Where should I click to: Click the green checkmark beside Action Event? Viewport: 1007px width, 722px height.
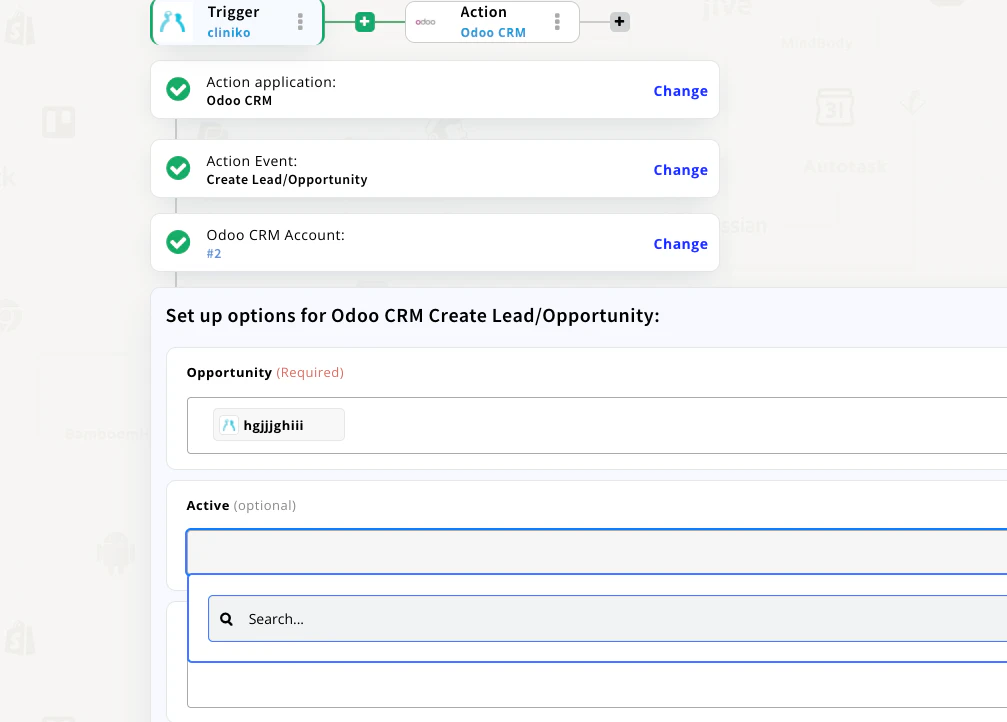tap(178, 168)
